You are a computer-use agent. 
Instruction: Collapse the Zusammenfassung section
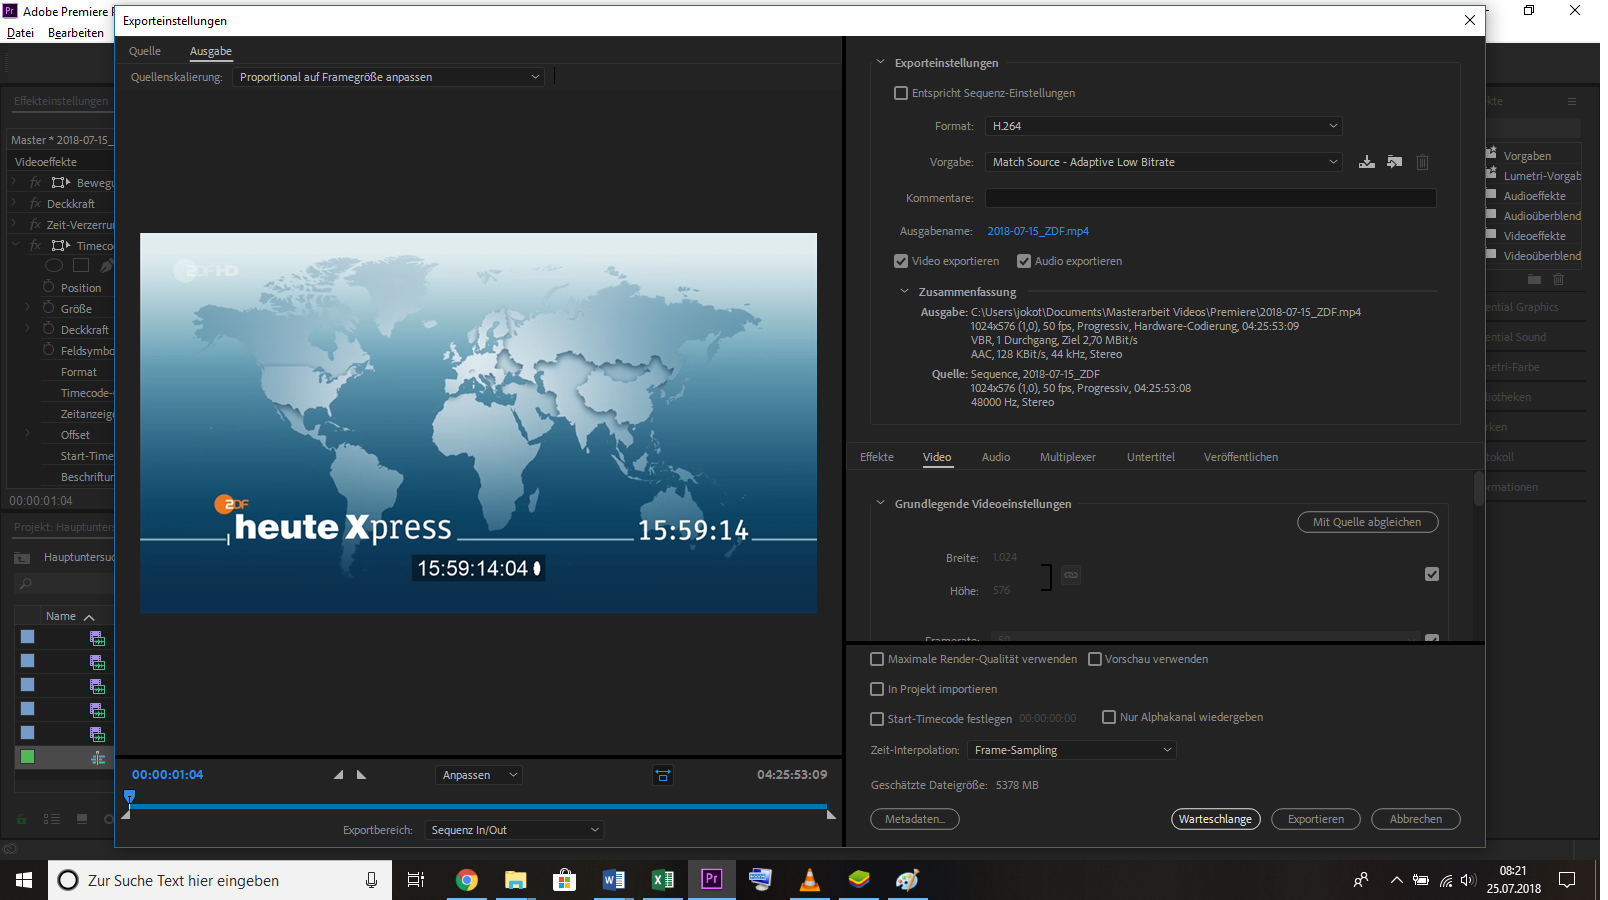pyautogui.click(x=904, y=291)
